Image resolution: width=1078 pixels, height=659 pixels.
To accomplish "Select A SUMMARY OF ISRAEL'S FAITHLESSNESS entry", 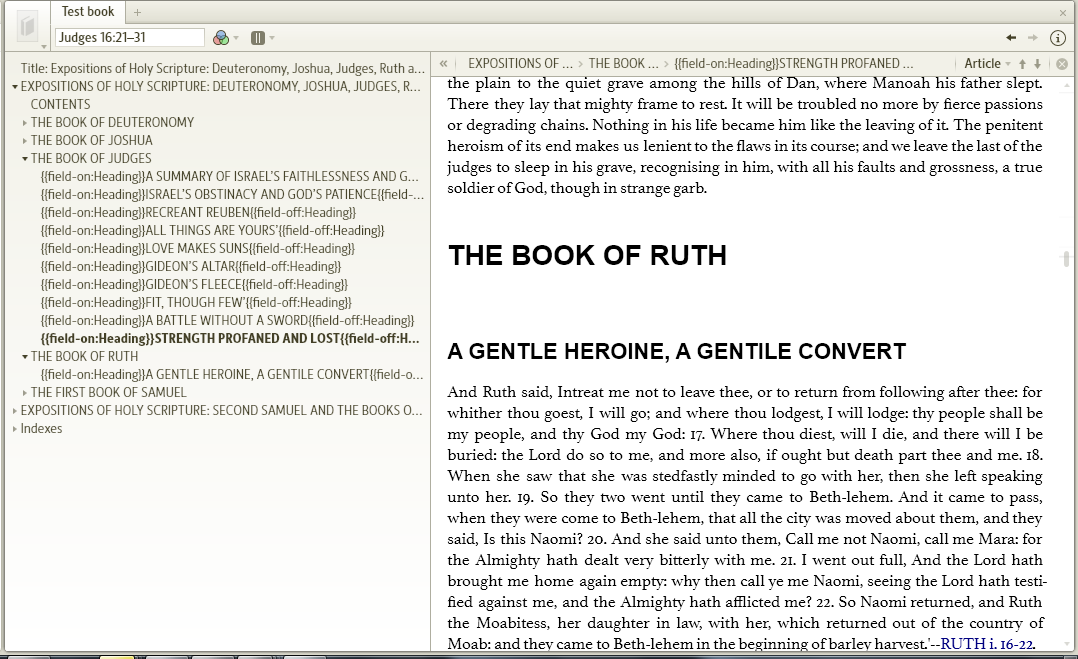I will pos(230,177).
